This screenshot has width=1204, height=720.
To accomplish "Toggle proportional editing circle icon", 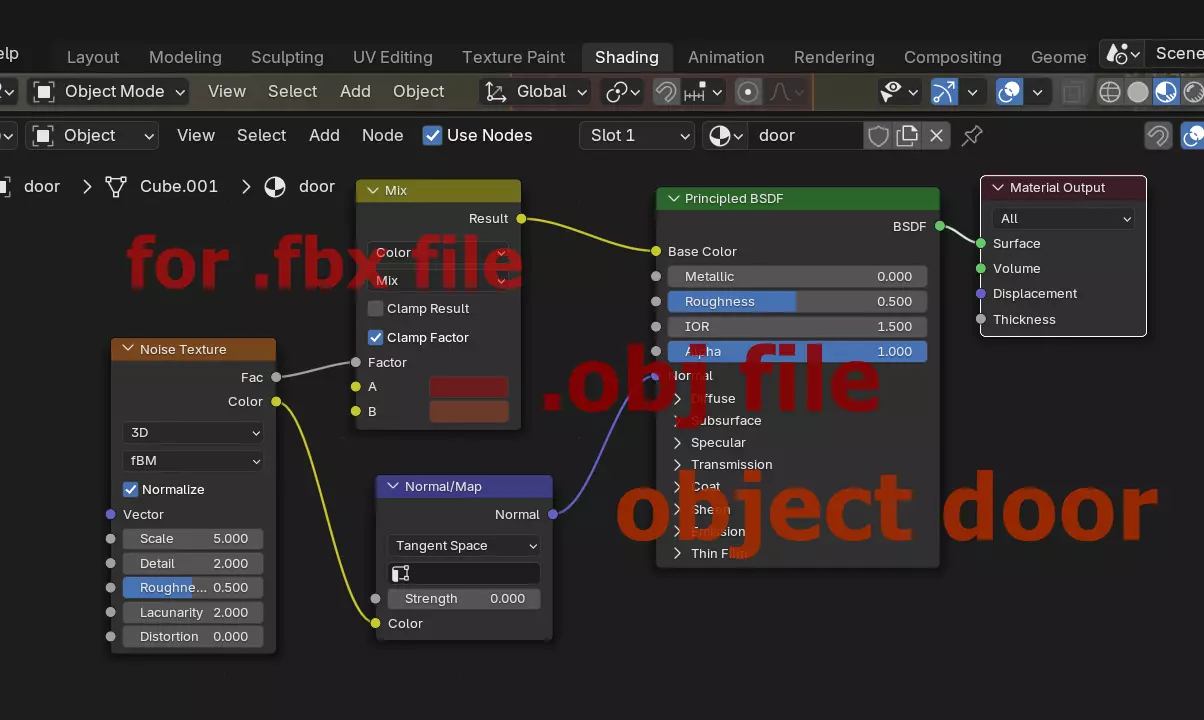I will pos(748,92).
